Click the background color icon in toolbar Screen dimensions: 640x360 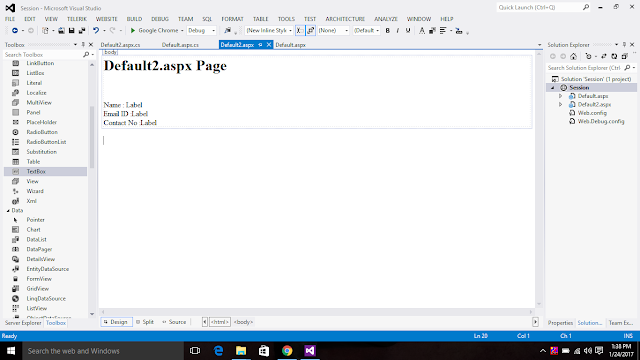tap(432, 31)
